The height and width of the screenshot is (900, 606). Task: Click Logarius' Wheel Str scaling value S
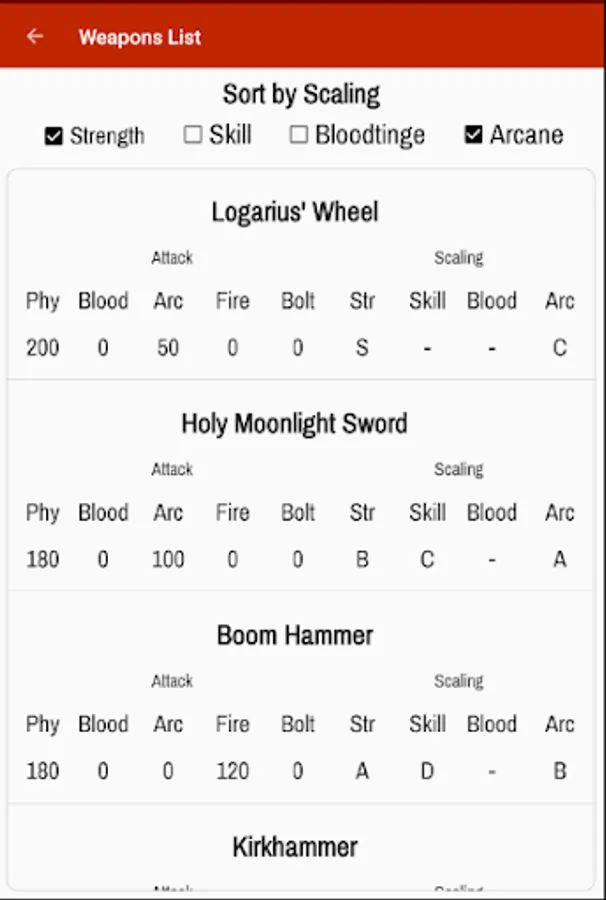pos(362,348)
